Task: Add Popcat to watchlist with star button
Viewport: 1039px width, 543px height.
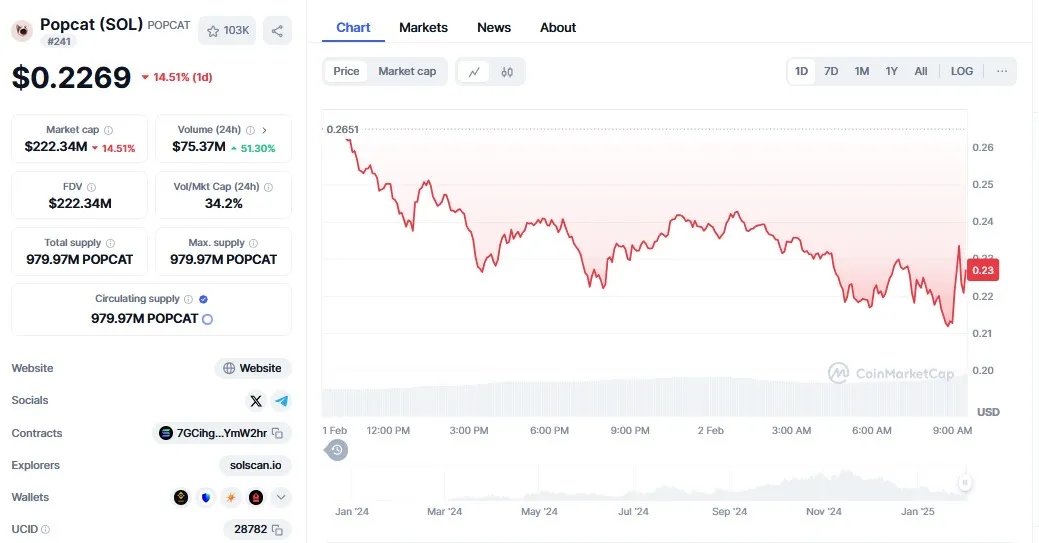Action: [x=227, y=30]
